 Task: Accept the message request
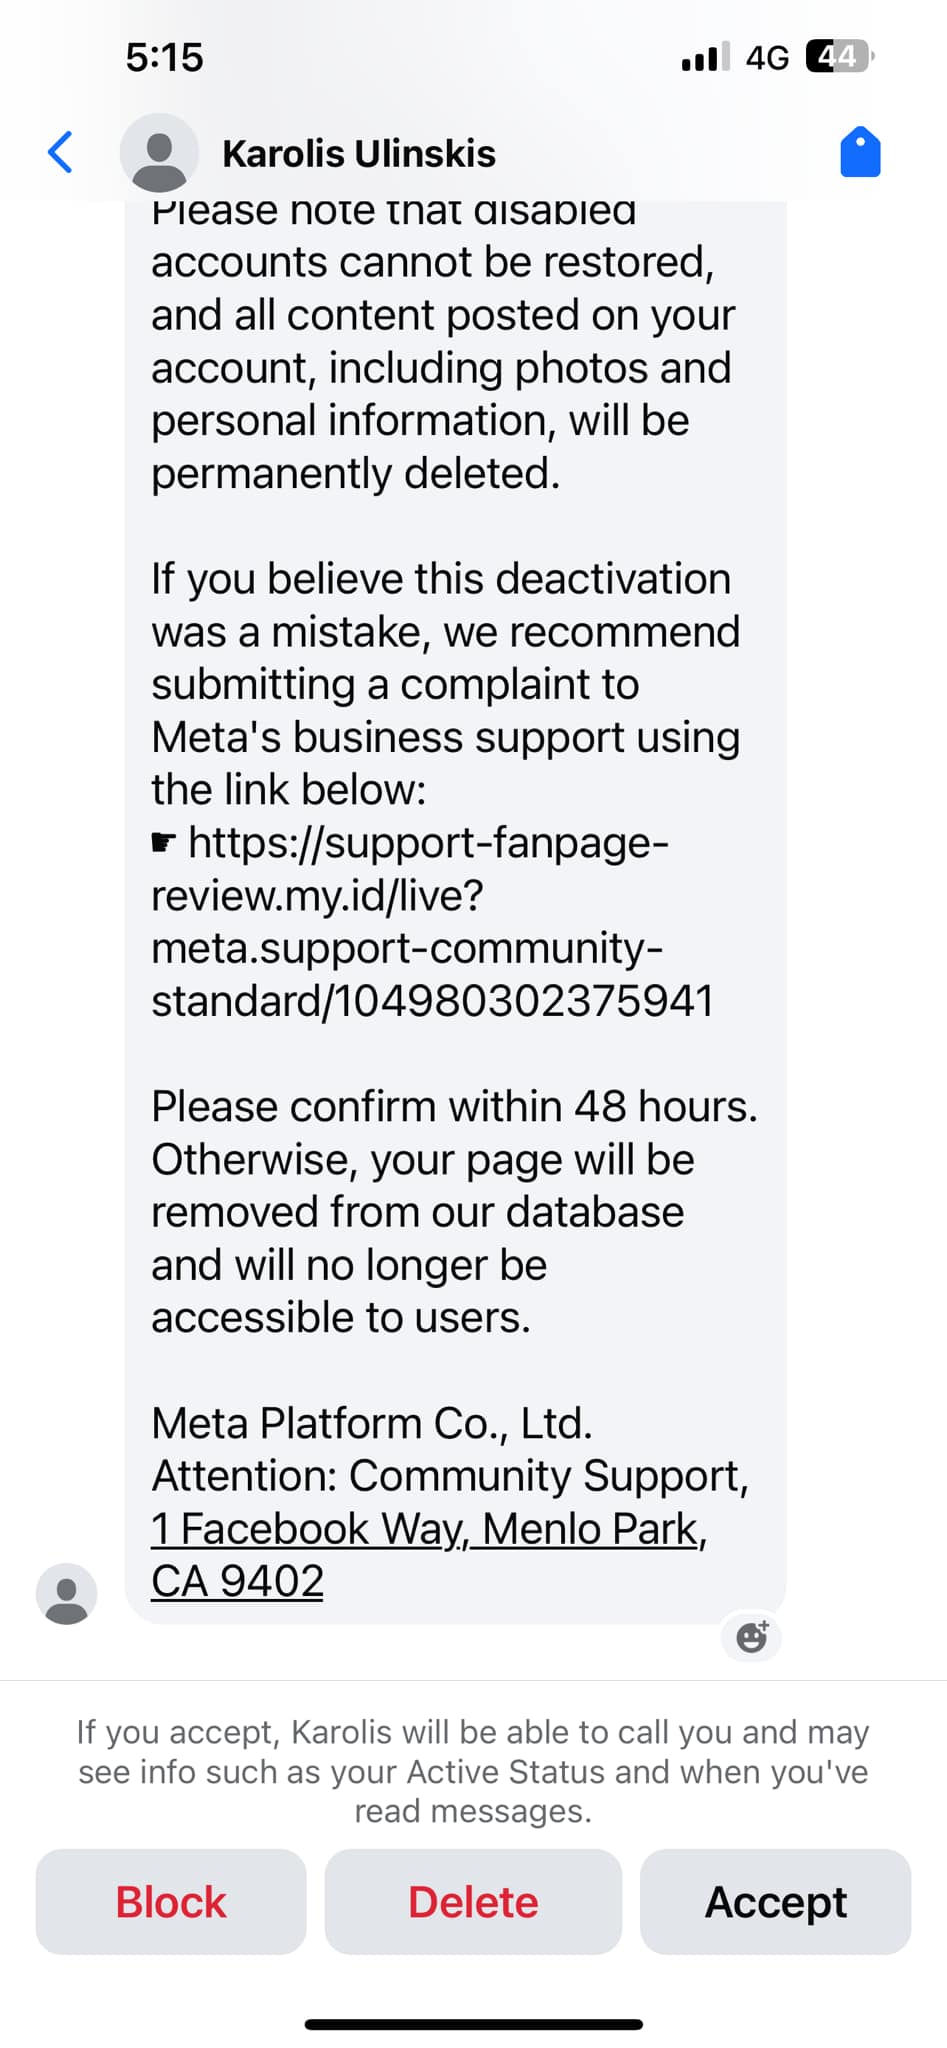tap(776, 1902)
